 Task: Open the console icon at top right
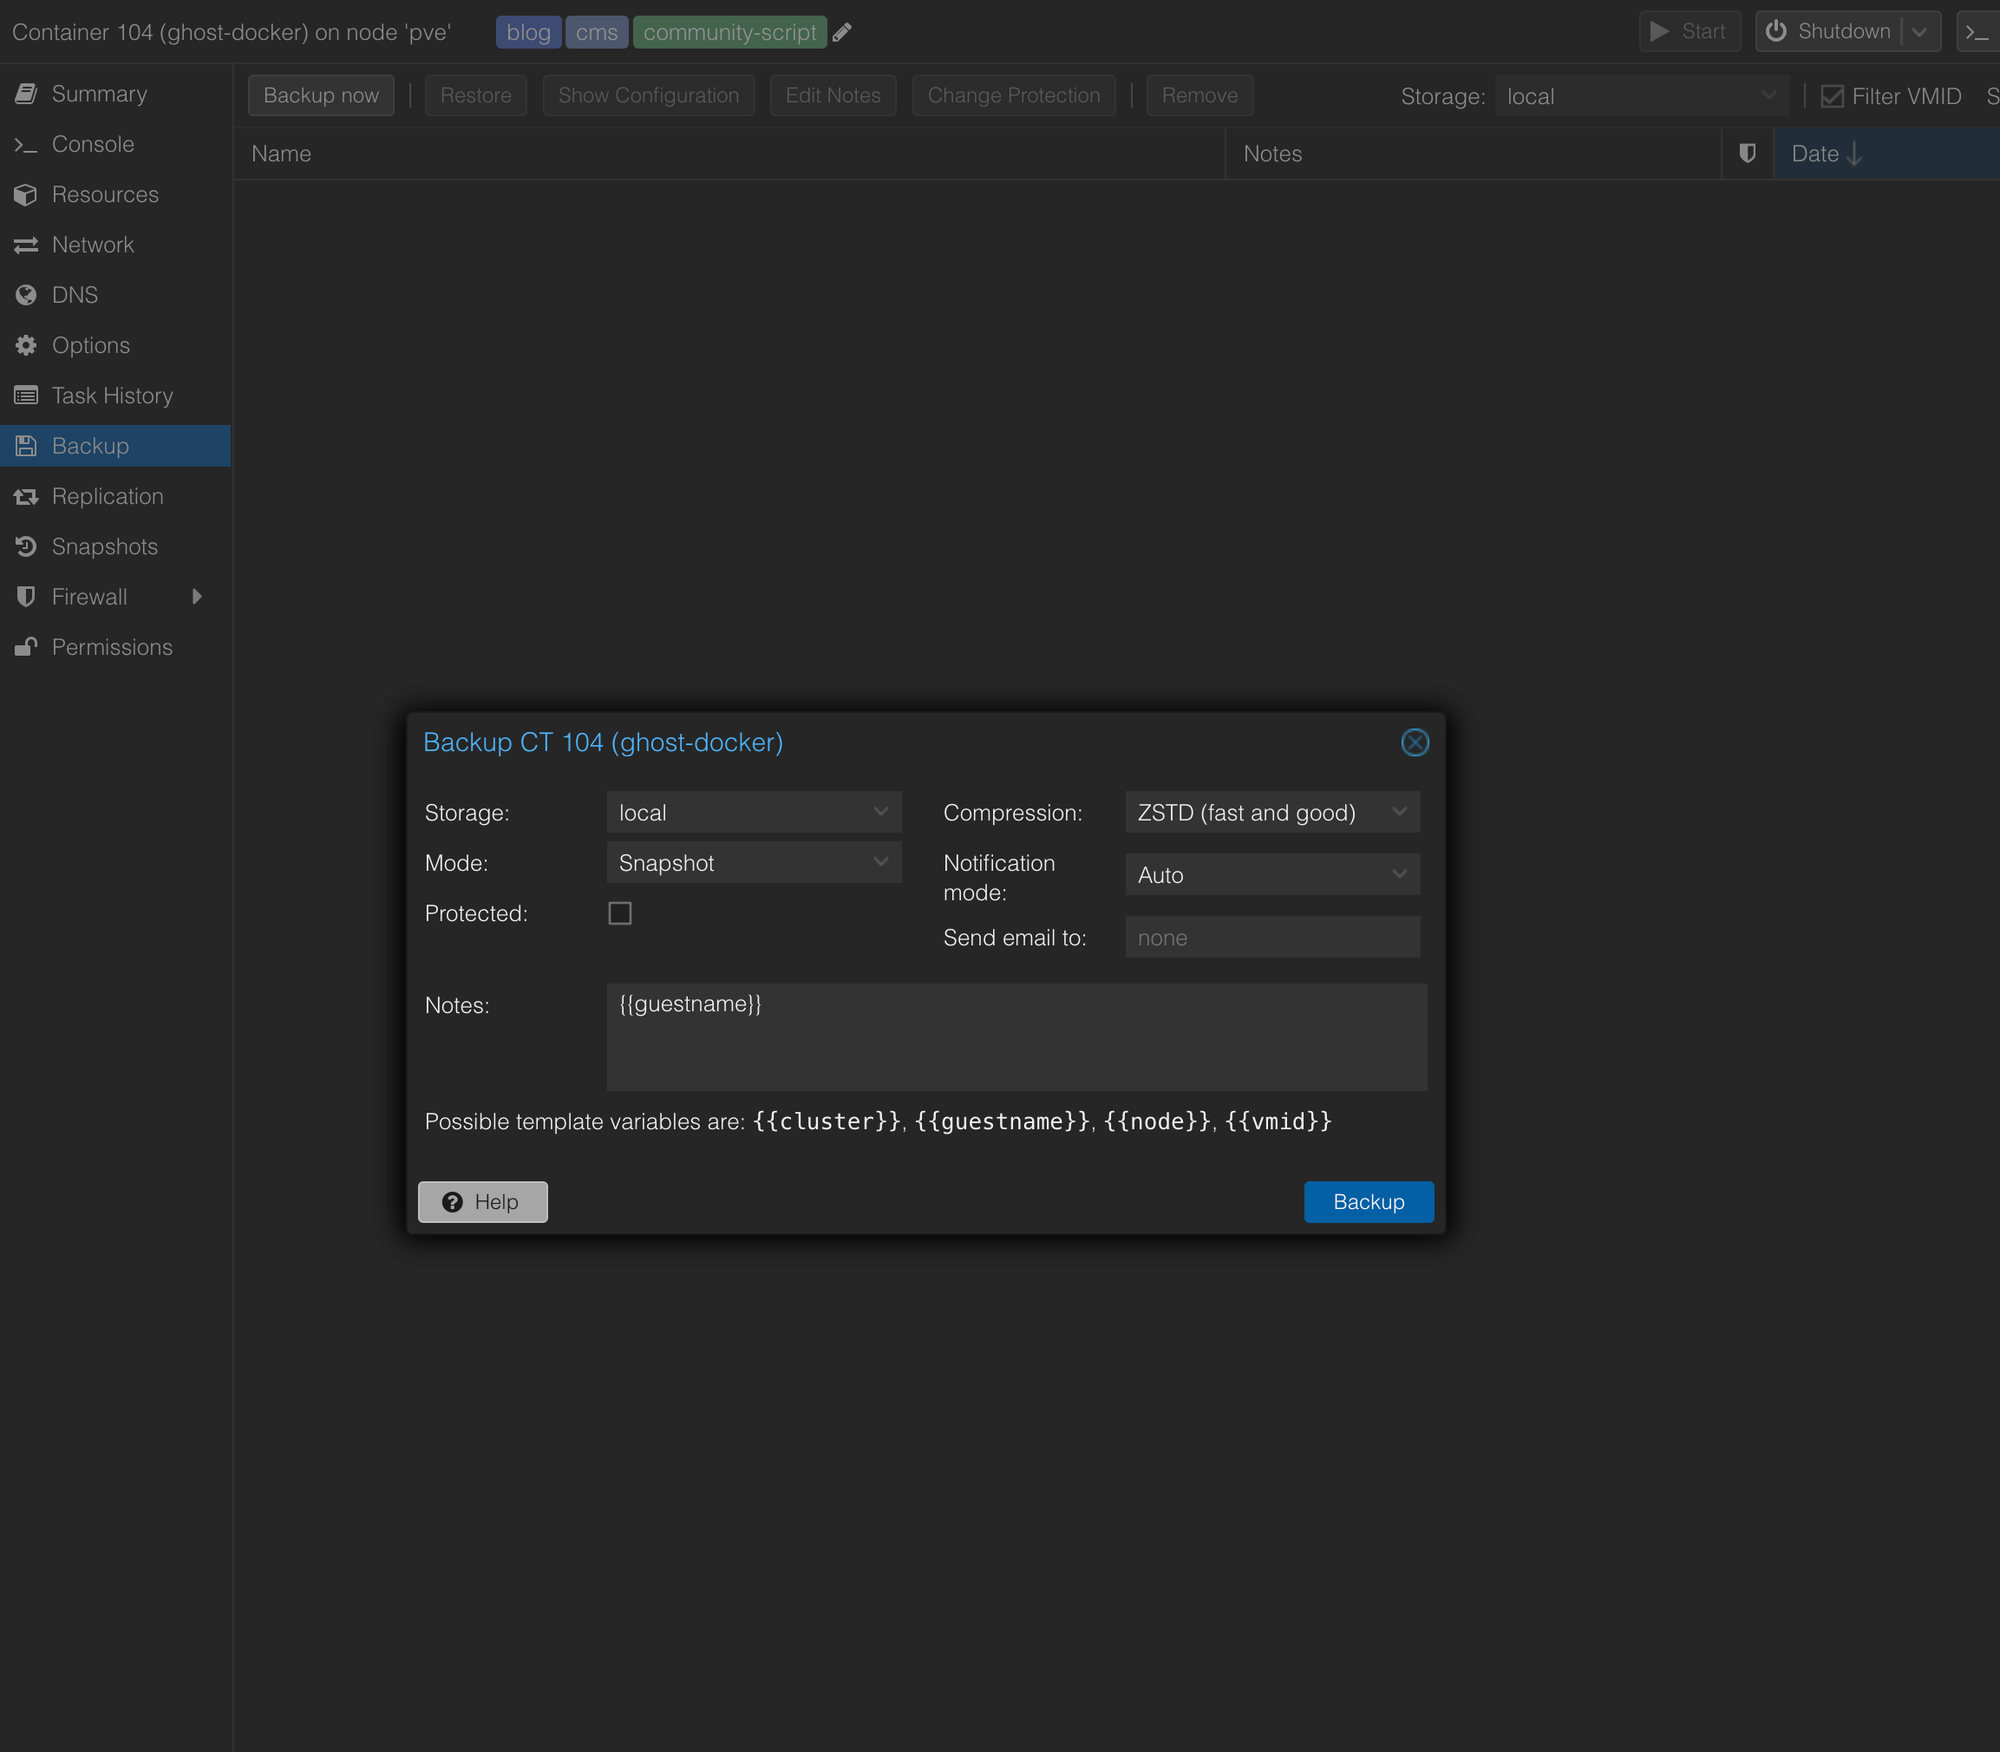tap(1977, 32)
